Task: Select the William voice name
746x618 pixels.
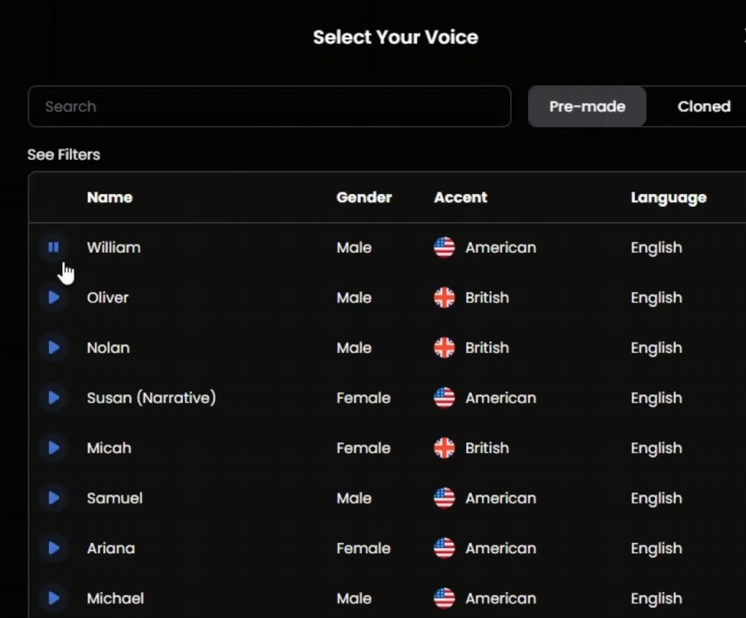Action: 114,247
